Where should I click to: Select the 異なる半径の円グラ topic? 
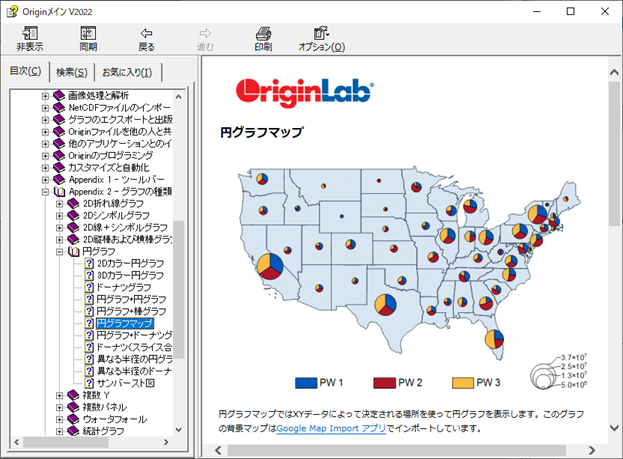tap(135, 359)
